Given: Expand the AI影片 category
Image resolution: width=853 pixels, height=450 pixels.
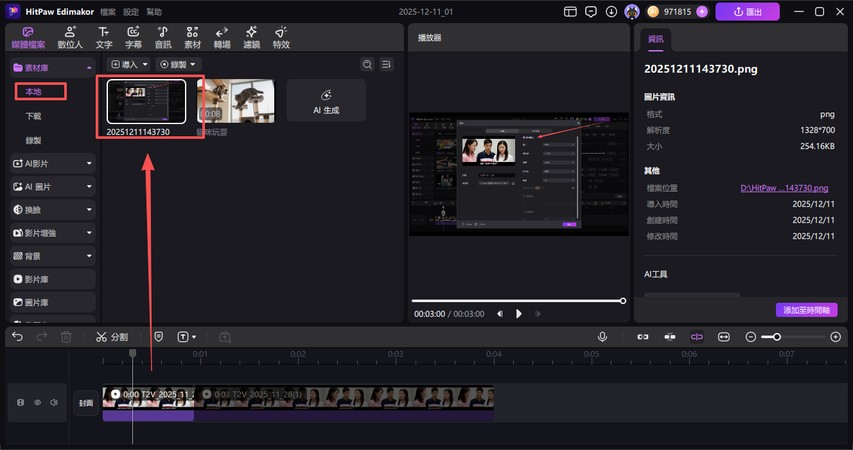Looking at the screenshot, I should [52, 162].
